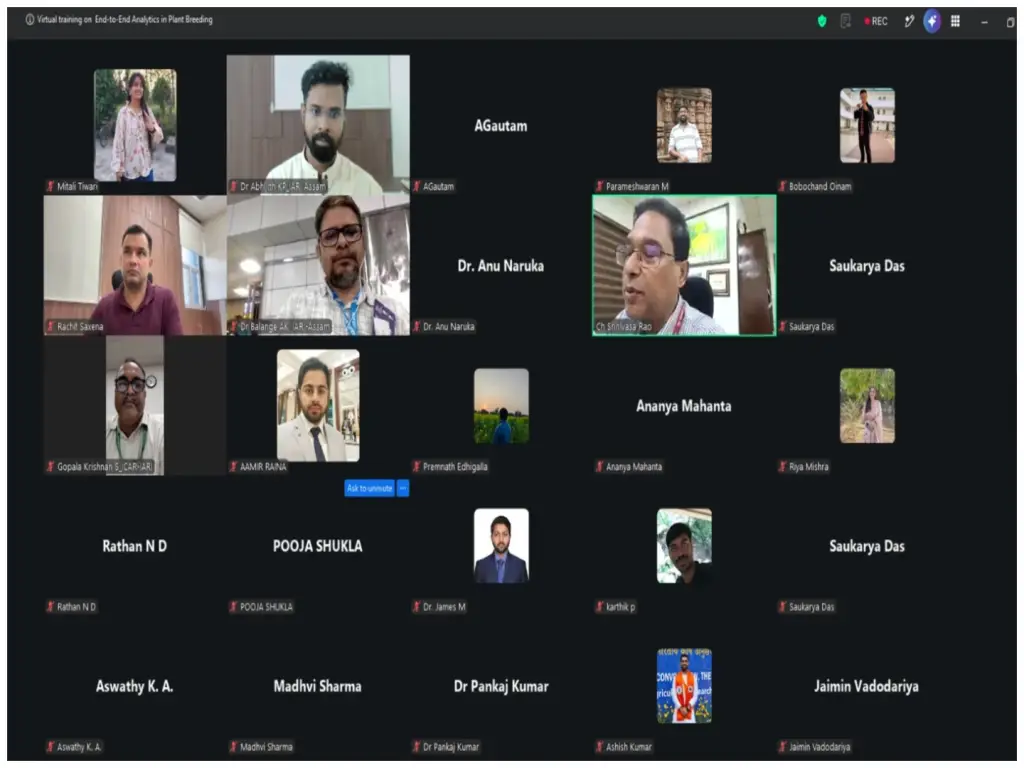Viewport: 1024px width, 768px height.
Task: Click muted mic icon beside Jaimin Vadodariya label
Action: [x=782, y=746]
